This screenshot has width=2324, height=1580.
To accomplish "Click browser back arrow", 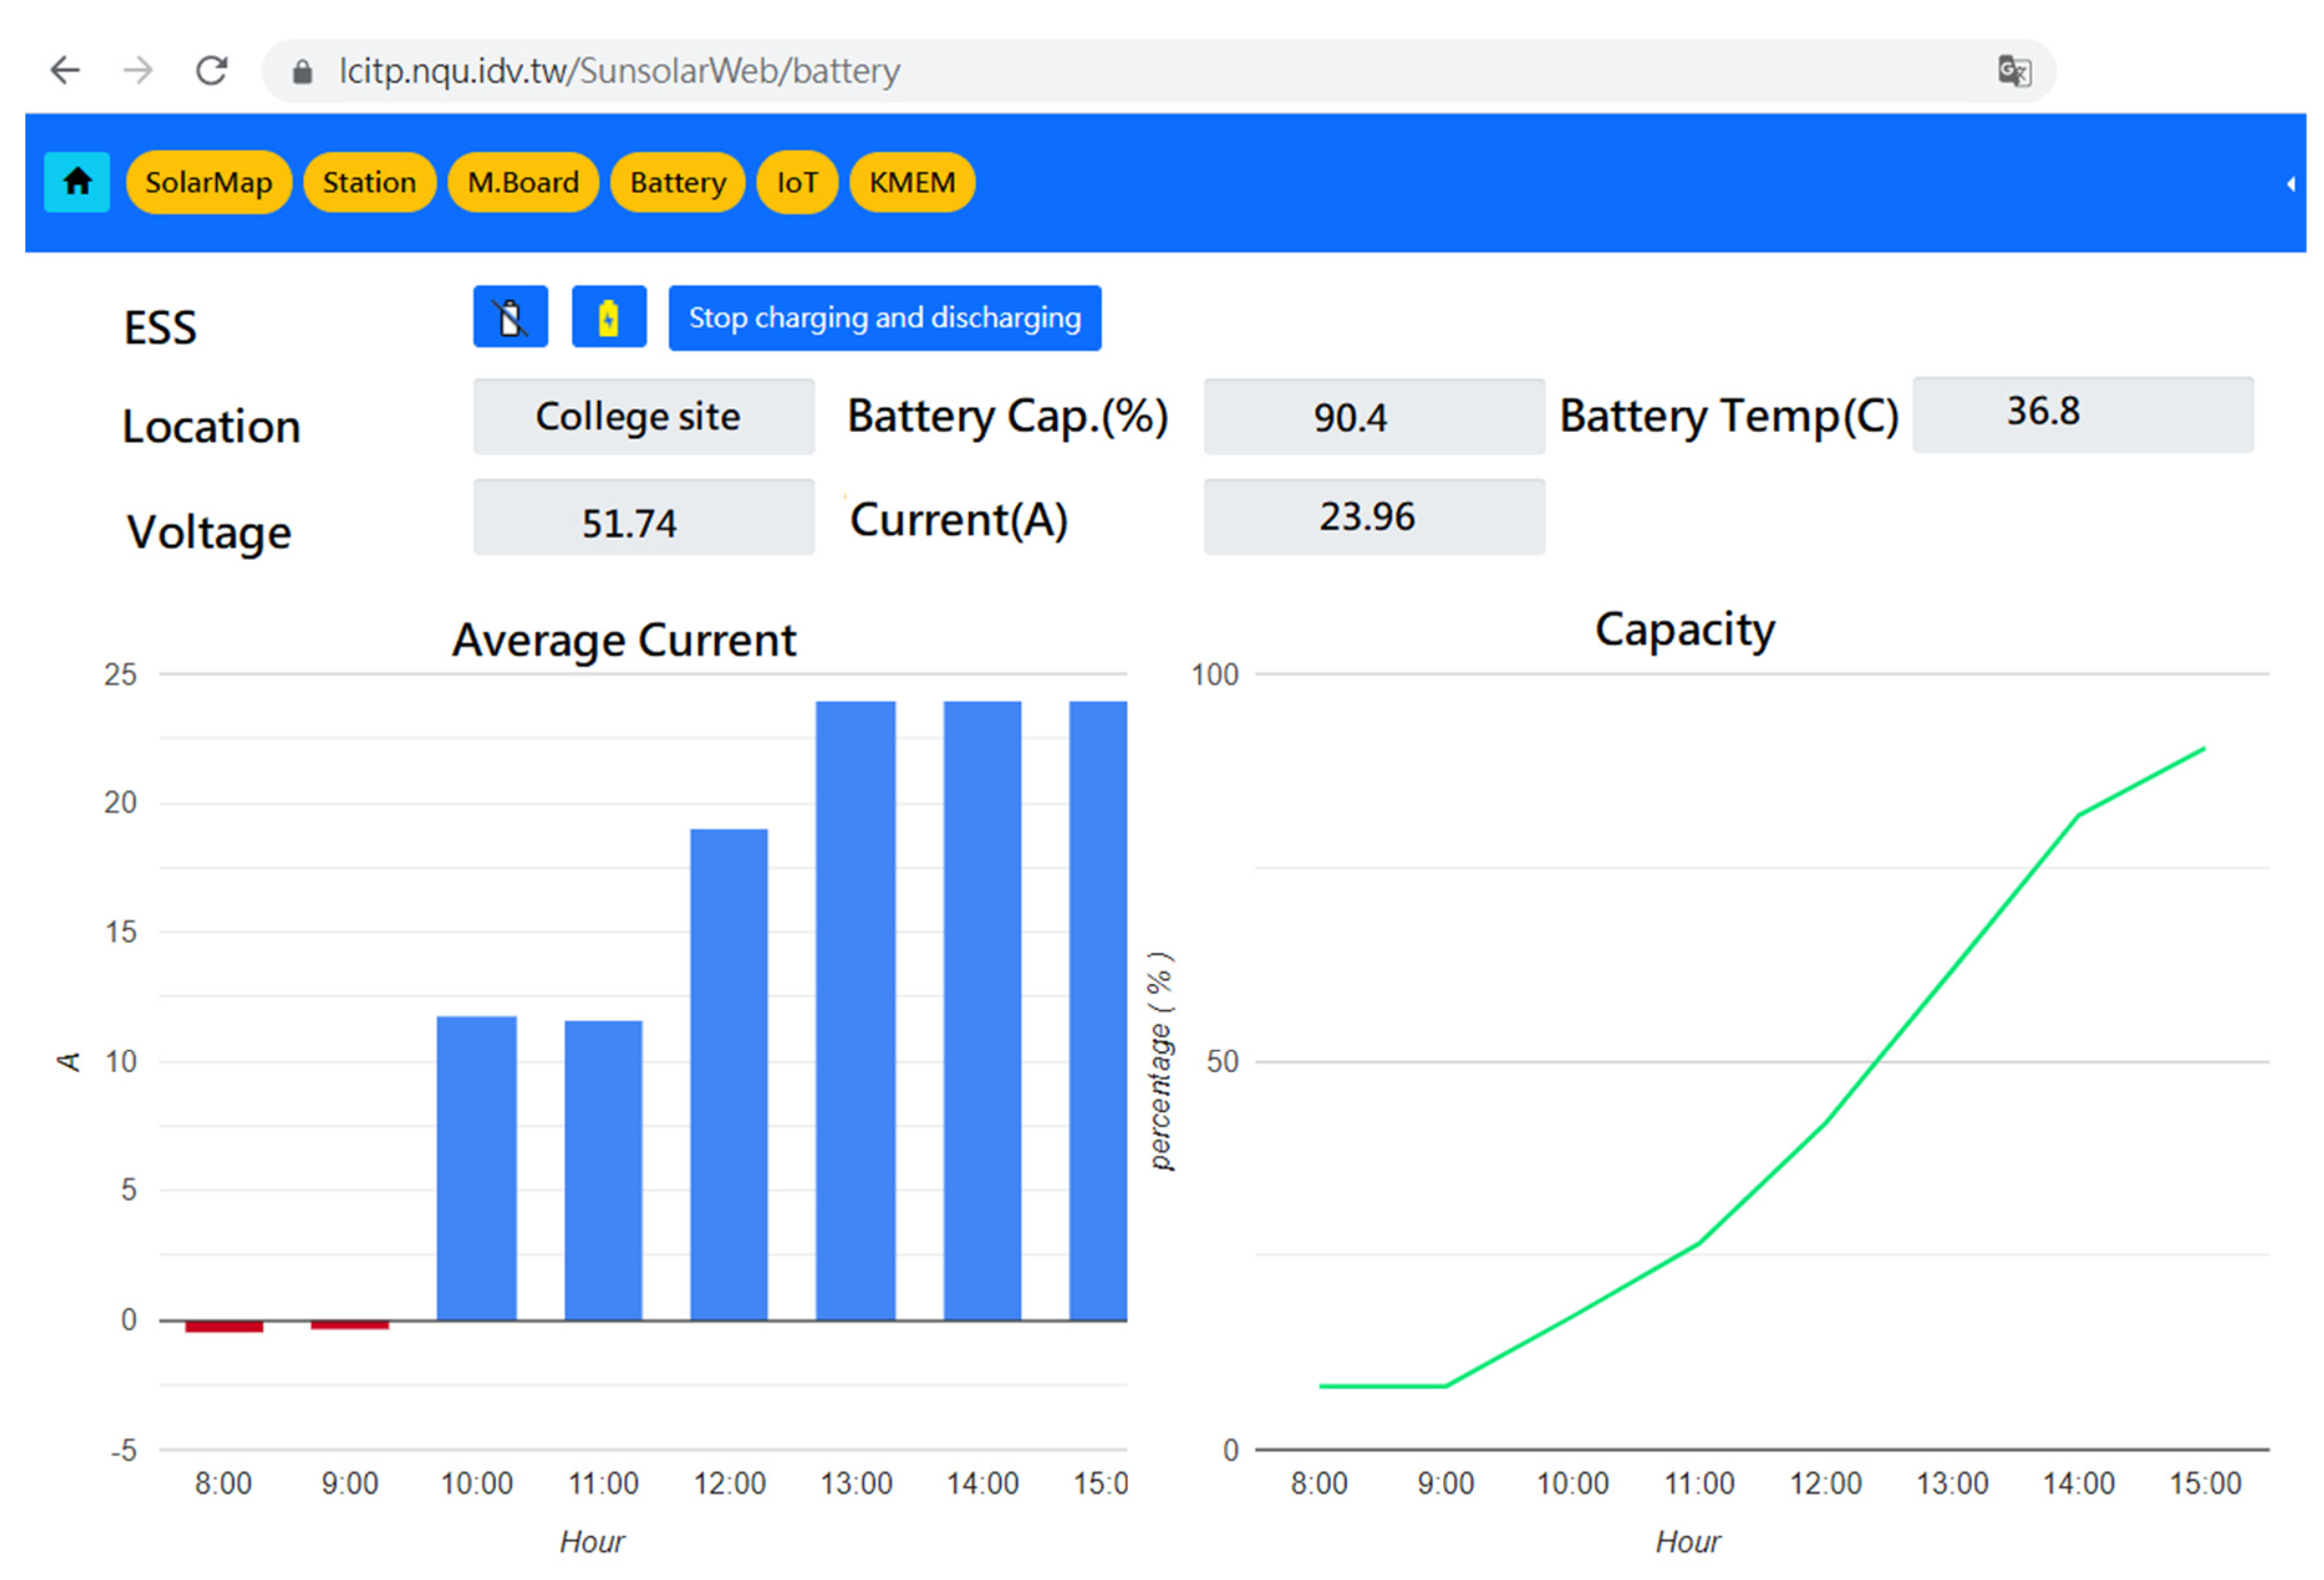I will coord(65,71).
